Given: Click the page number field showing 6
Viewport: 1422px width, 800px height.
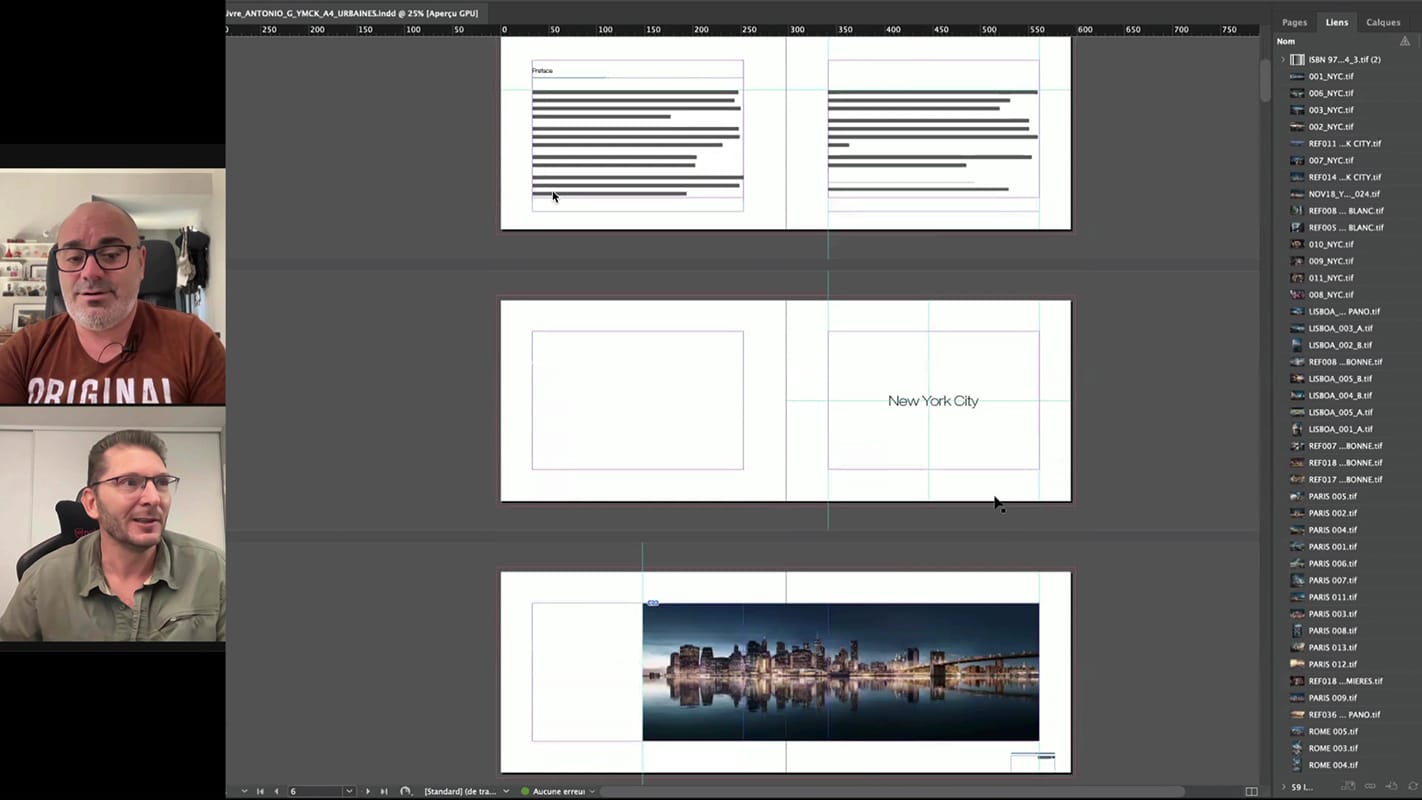Looking at the screenshot, I should [x=314, y=791].
